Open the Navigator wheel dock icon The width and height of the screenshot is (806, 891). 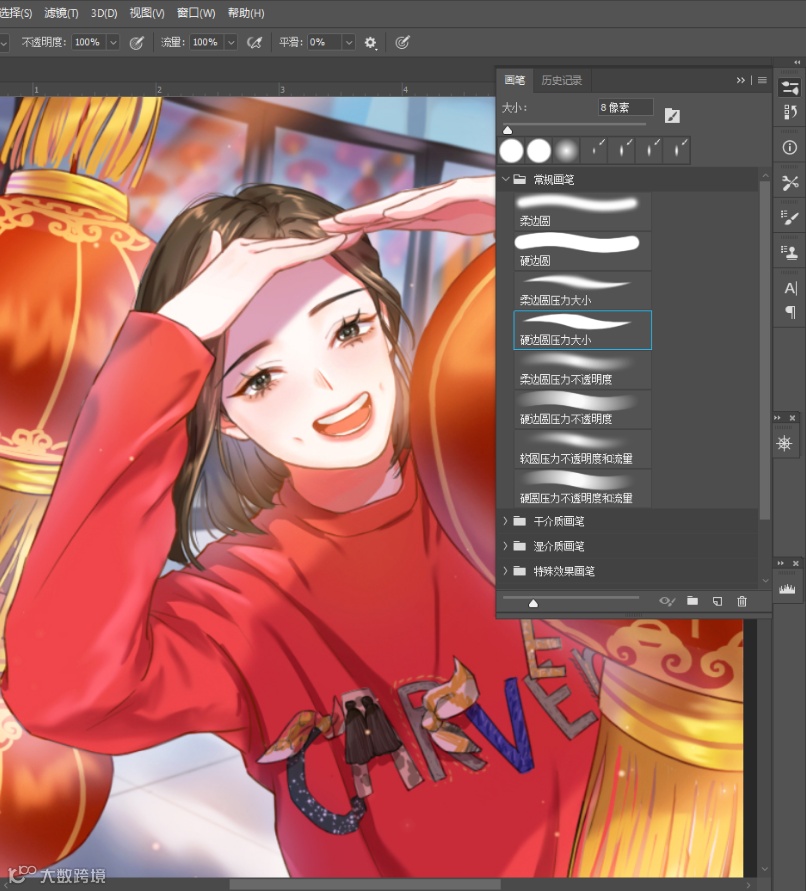pos(784,443)
